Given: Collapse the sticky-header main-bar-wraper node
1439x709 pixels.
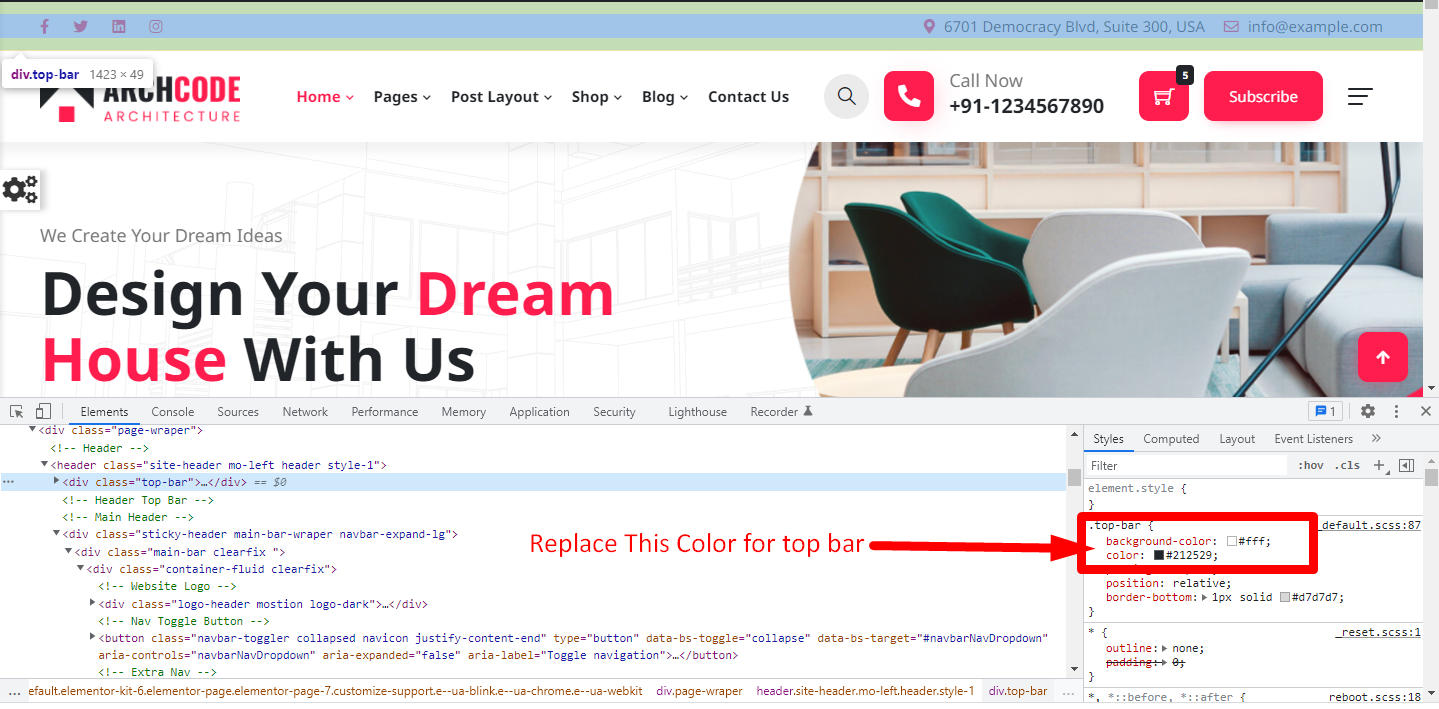Looking at the screenshot, I should point(56,534).
